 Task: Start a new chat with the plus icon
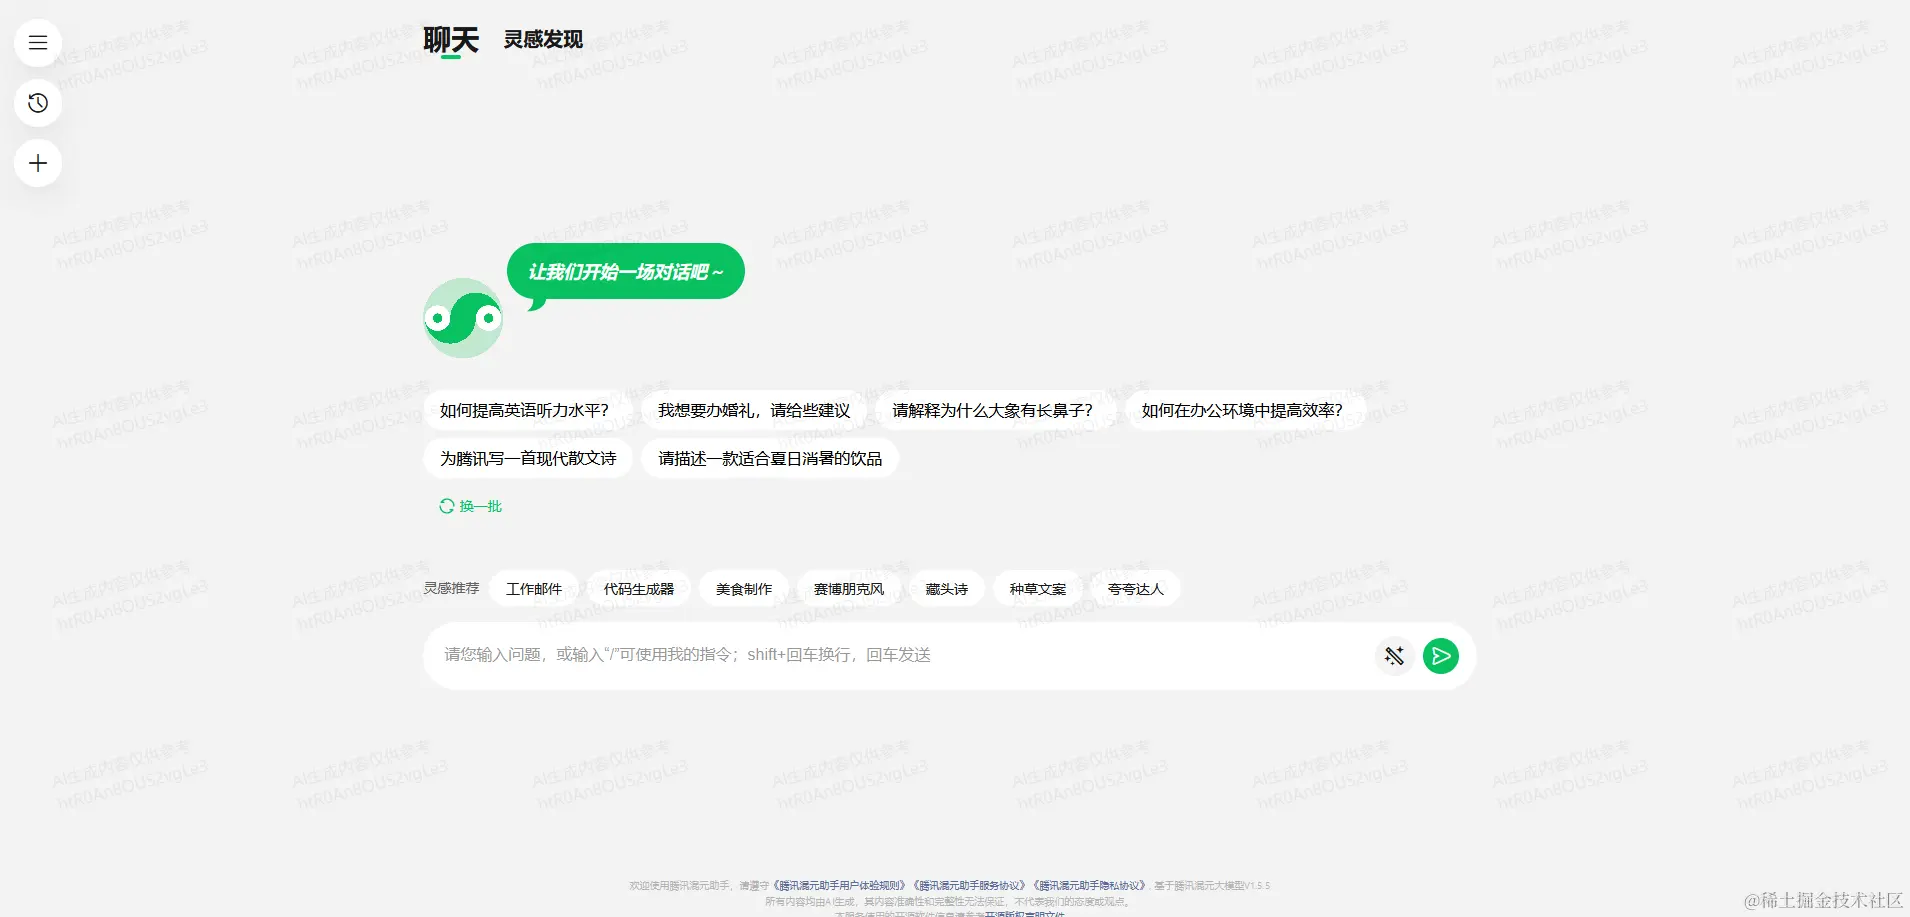coord(38,163)
